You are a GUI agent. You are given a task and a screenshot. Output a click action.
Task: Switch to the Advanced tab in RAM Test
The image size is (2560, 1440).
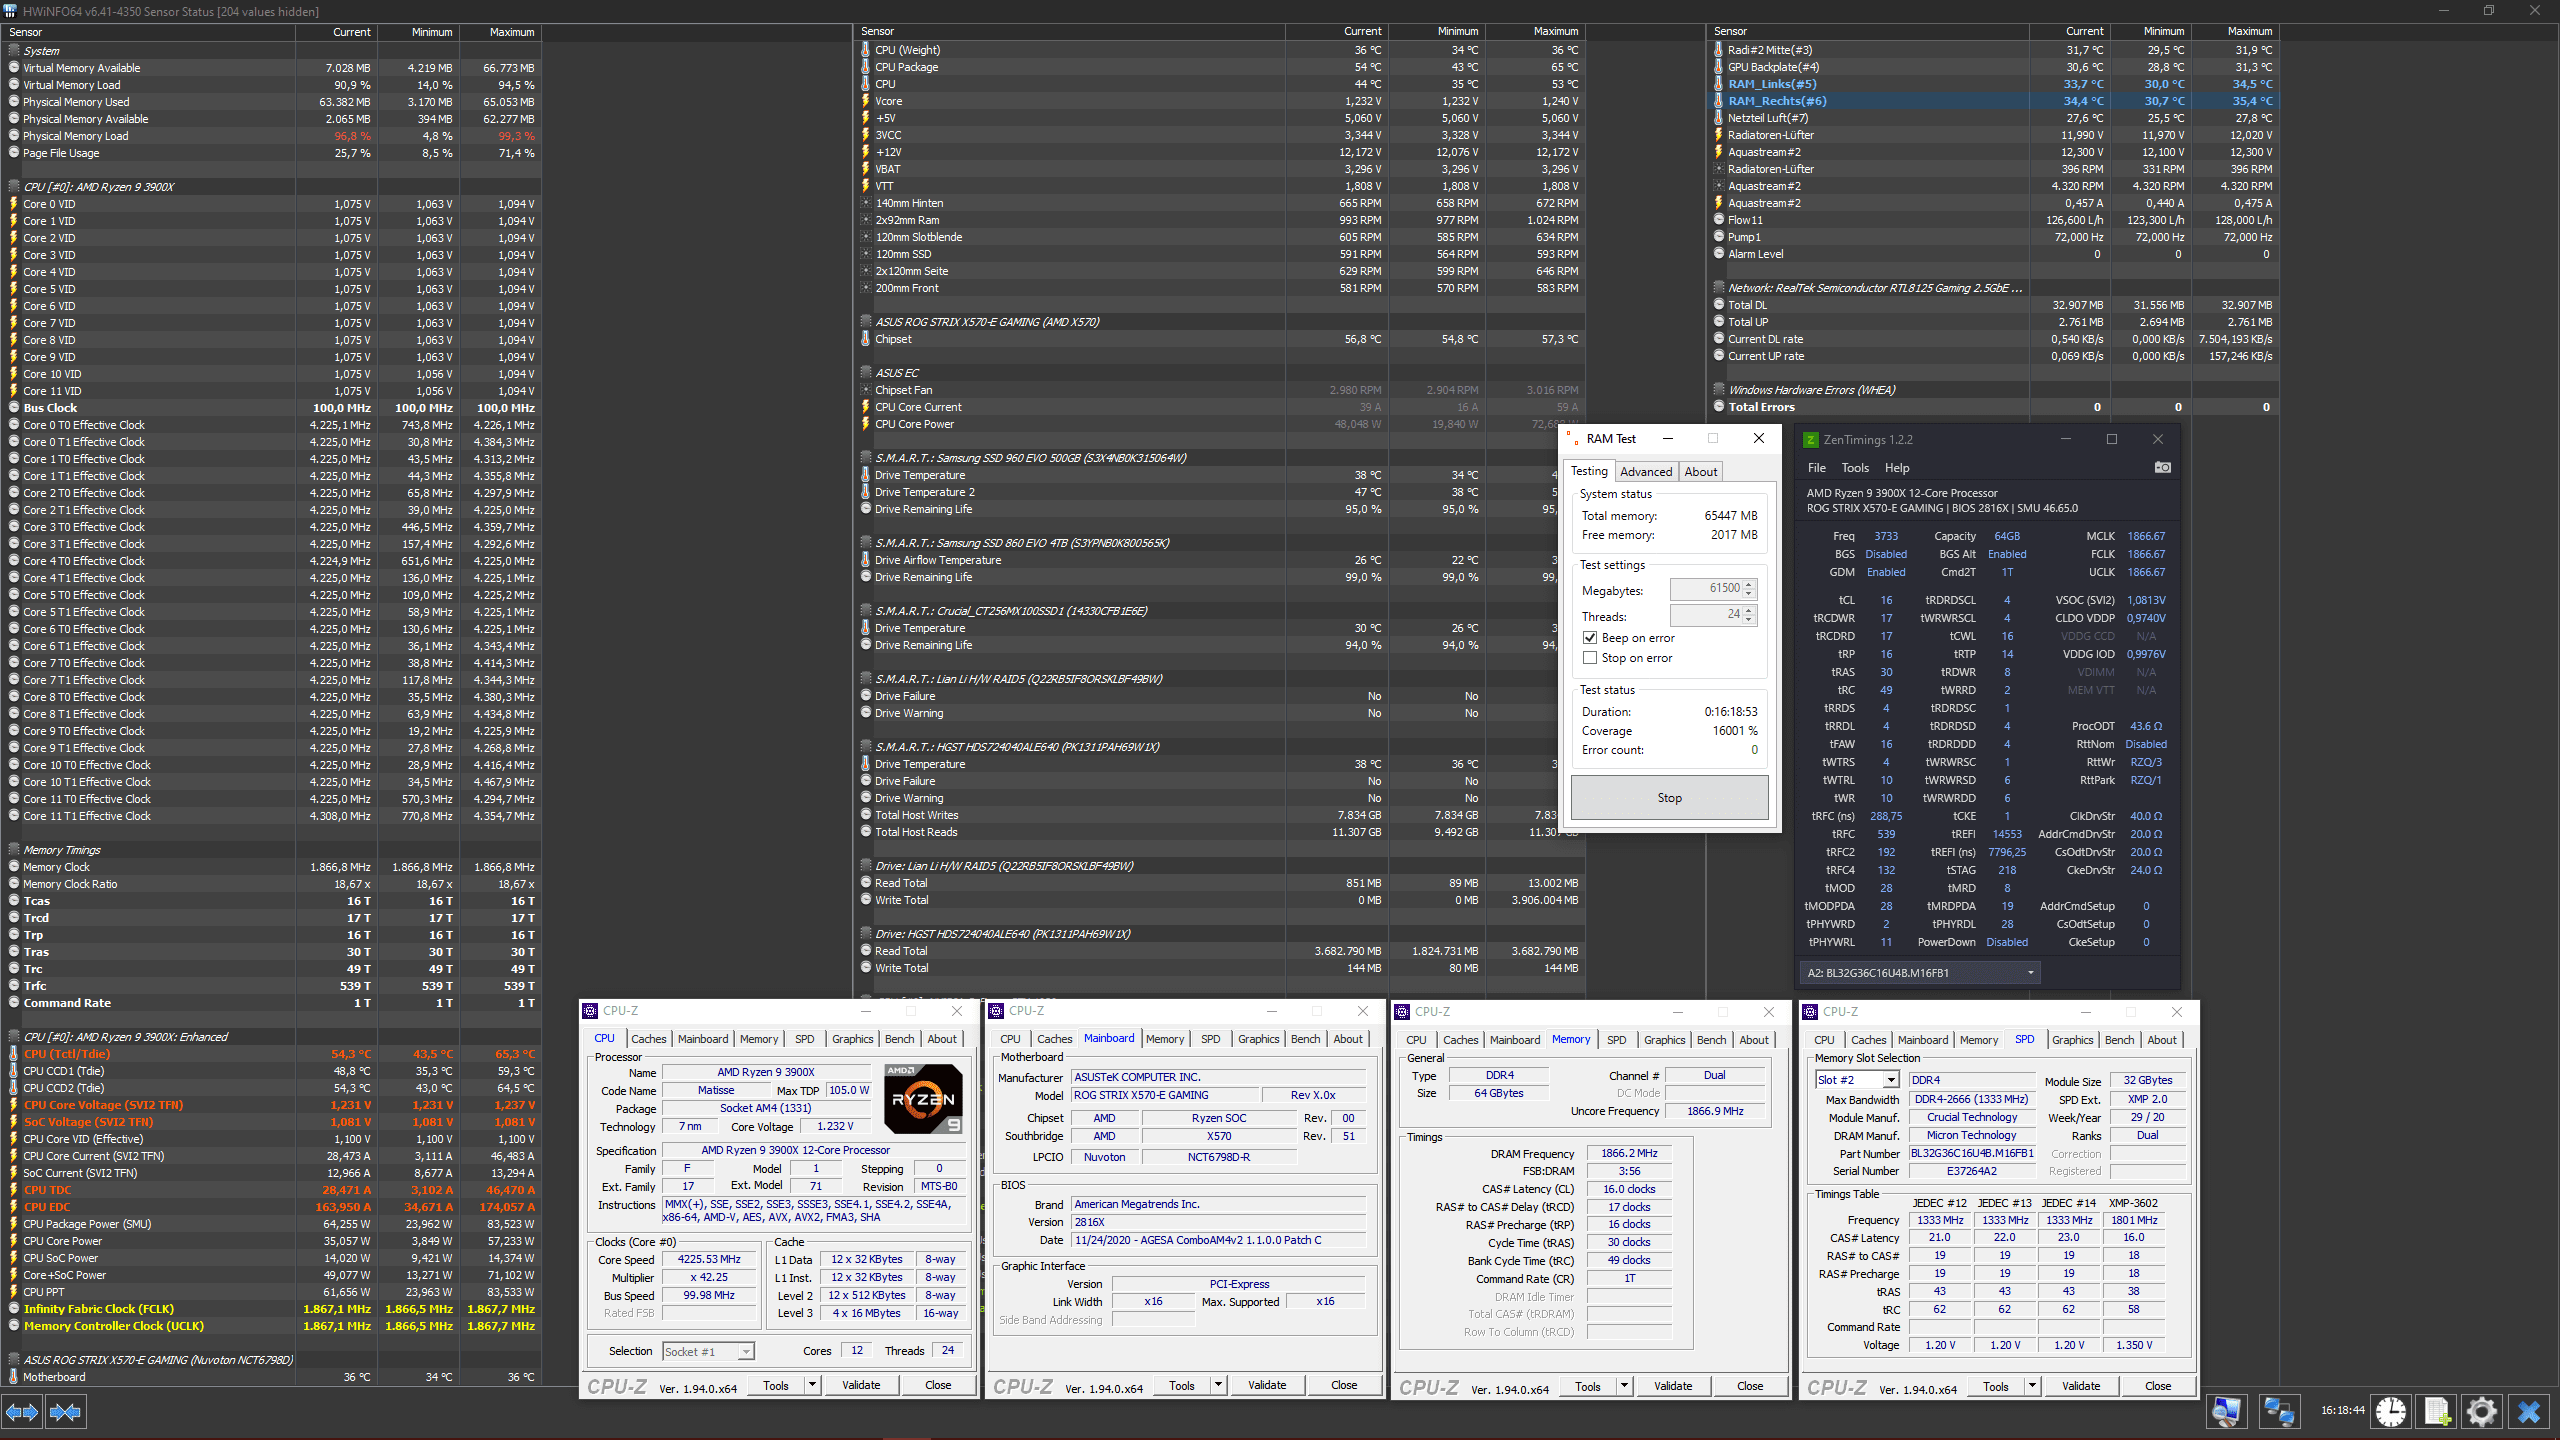(x=1646, y=472)
